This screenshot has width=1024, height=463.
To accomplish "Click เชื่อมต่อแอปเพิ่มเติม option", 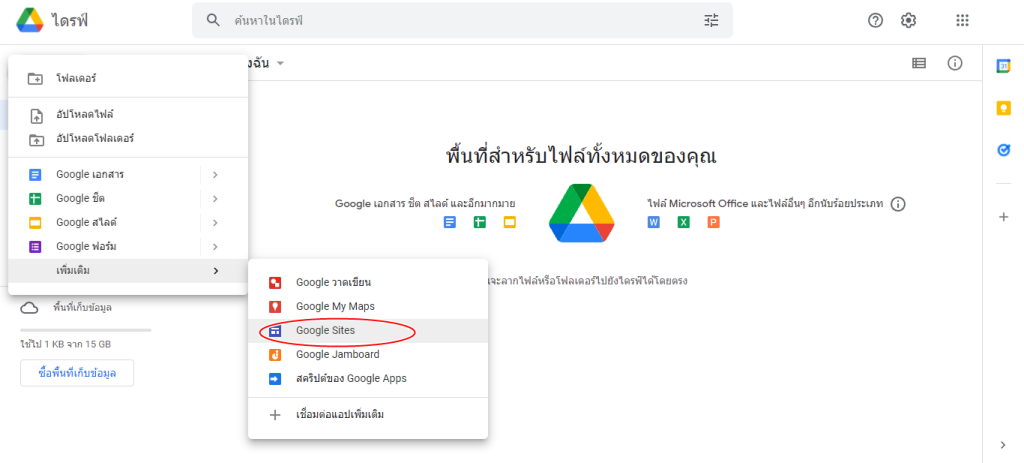I will (x=340, y=414).
